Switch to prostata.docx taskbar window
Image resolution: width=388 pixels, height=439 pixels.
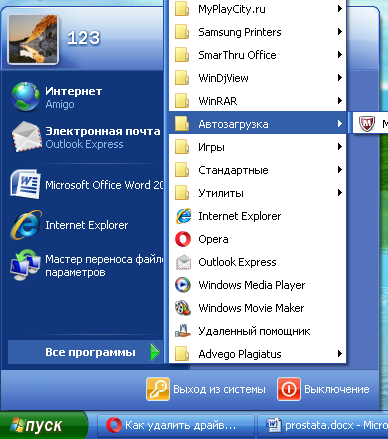pyautogui.click(x=323, y=425)
